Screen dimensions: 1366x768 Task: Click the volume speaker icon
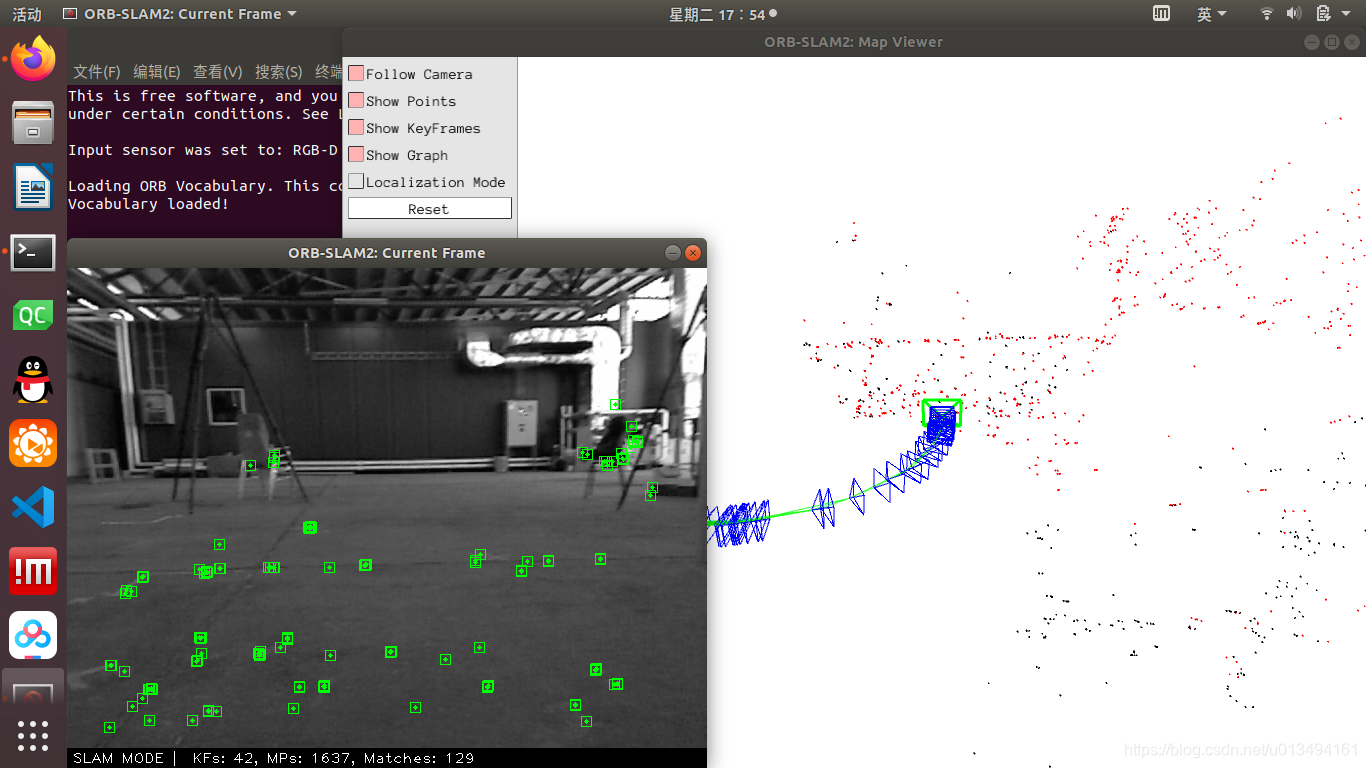coord(1293,14)
